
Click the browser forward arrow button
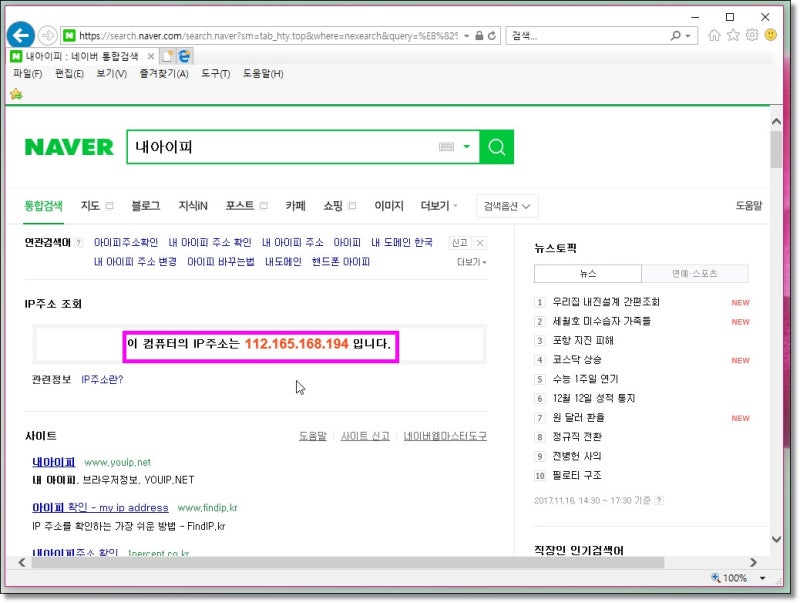[x=47, y=35]
